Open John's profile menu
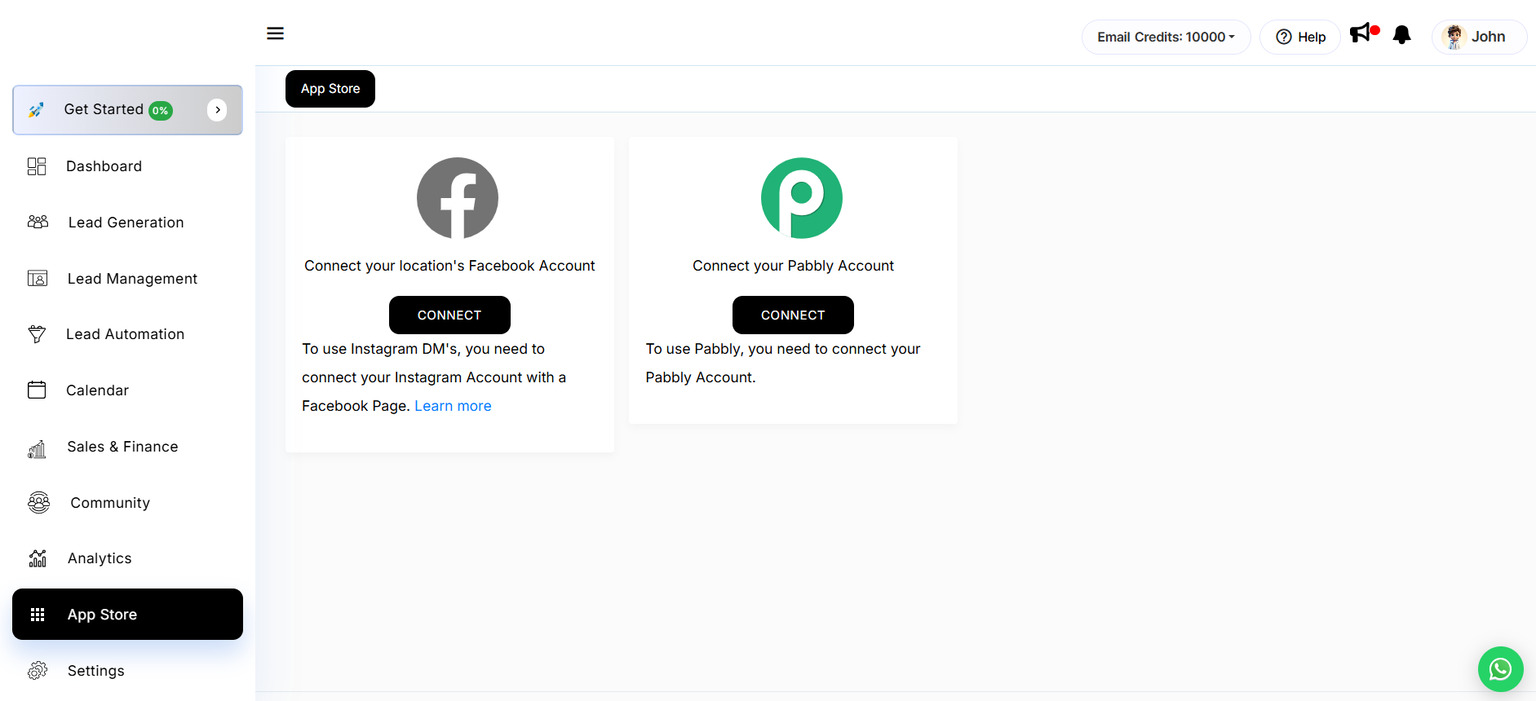 point(1479,36)
